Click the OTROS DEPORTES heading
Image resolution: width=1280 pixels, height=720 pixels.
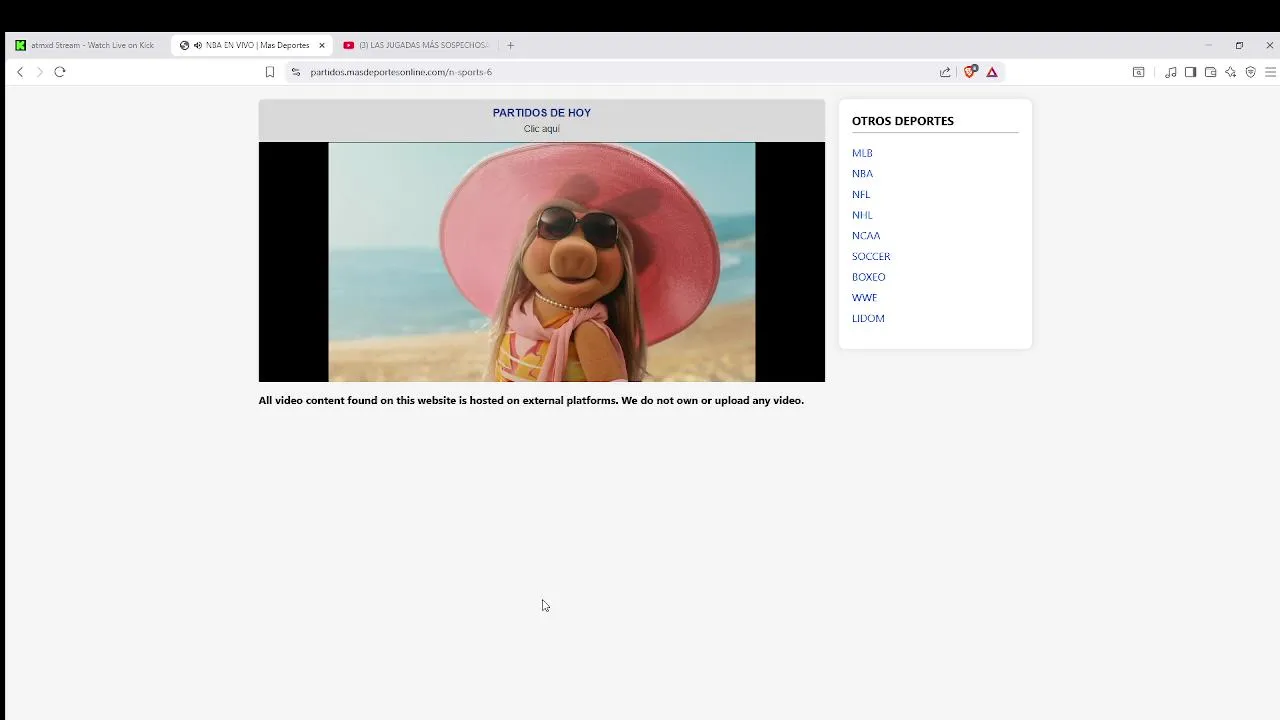click(x=903, y=121)
